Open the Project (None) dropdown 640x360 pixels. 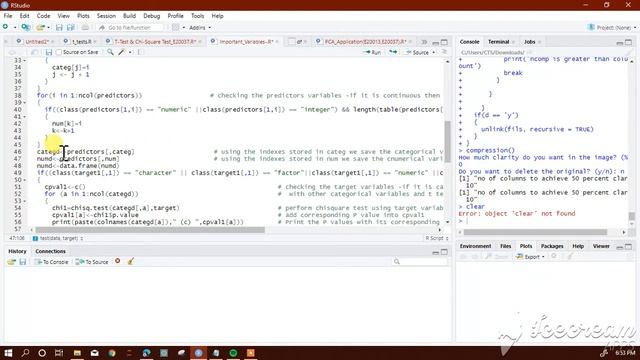click(x=612, y=27)
